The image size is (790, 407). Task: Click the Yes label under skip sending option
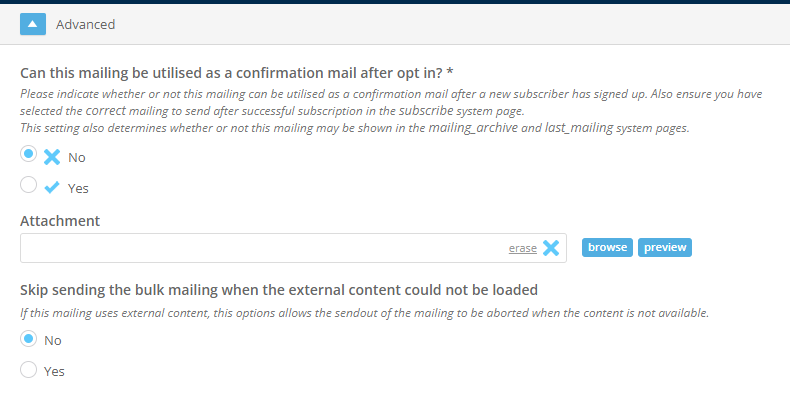pos(54,371)
